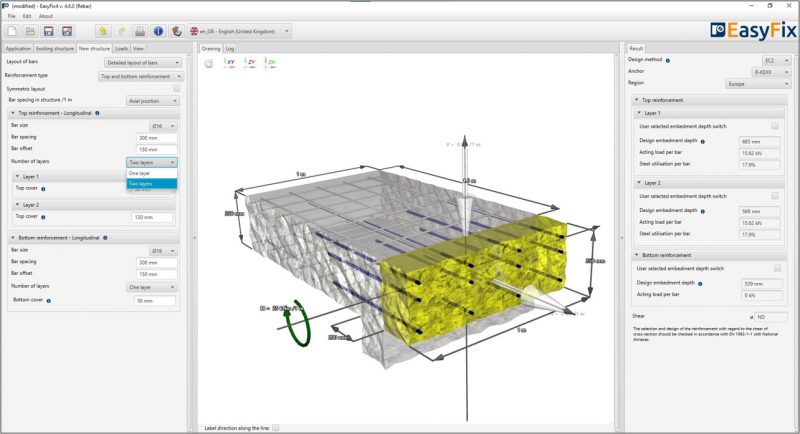Open bottom Number of layers One layer dropdown

tap(152, 287)
